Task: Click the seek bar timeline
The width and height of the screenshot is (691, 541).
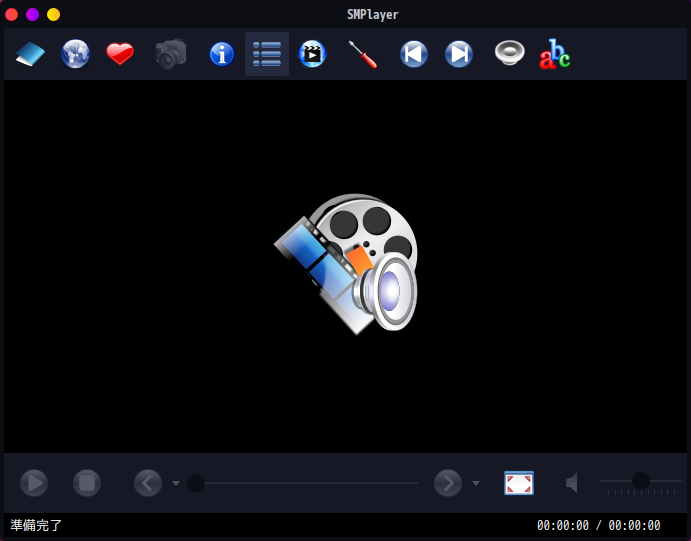Action: pos(303,483)
